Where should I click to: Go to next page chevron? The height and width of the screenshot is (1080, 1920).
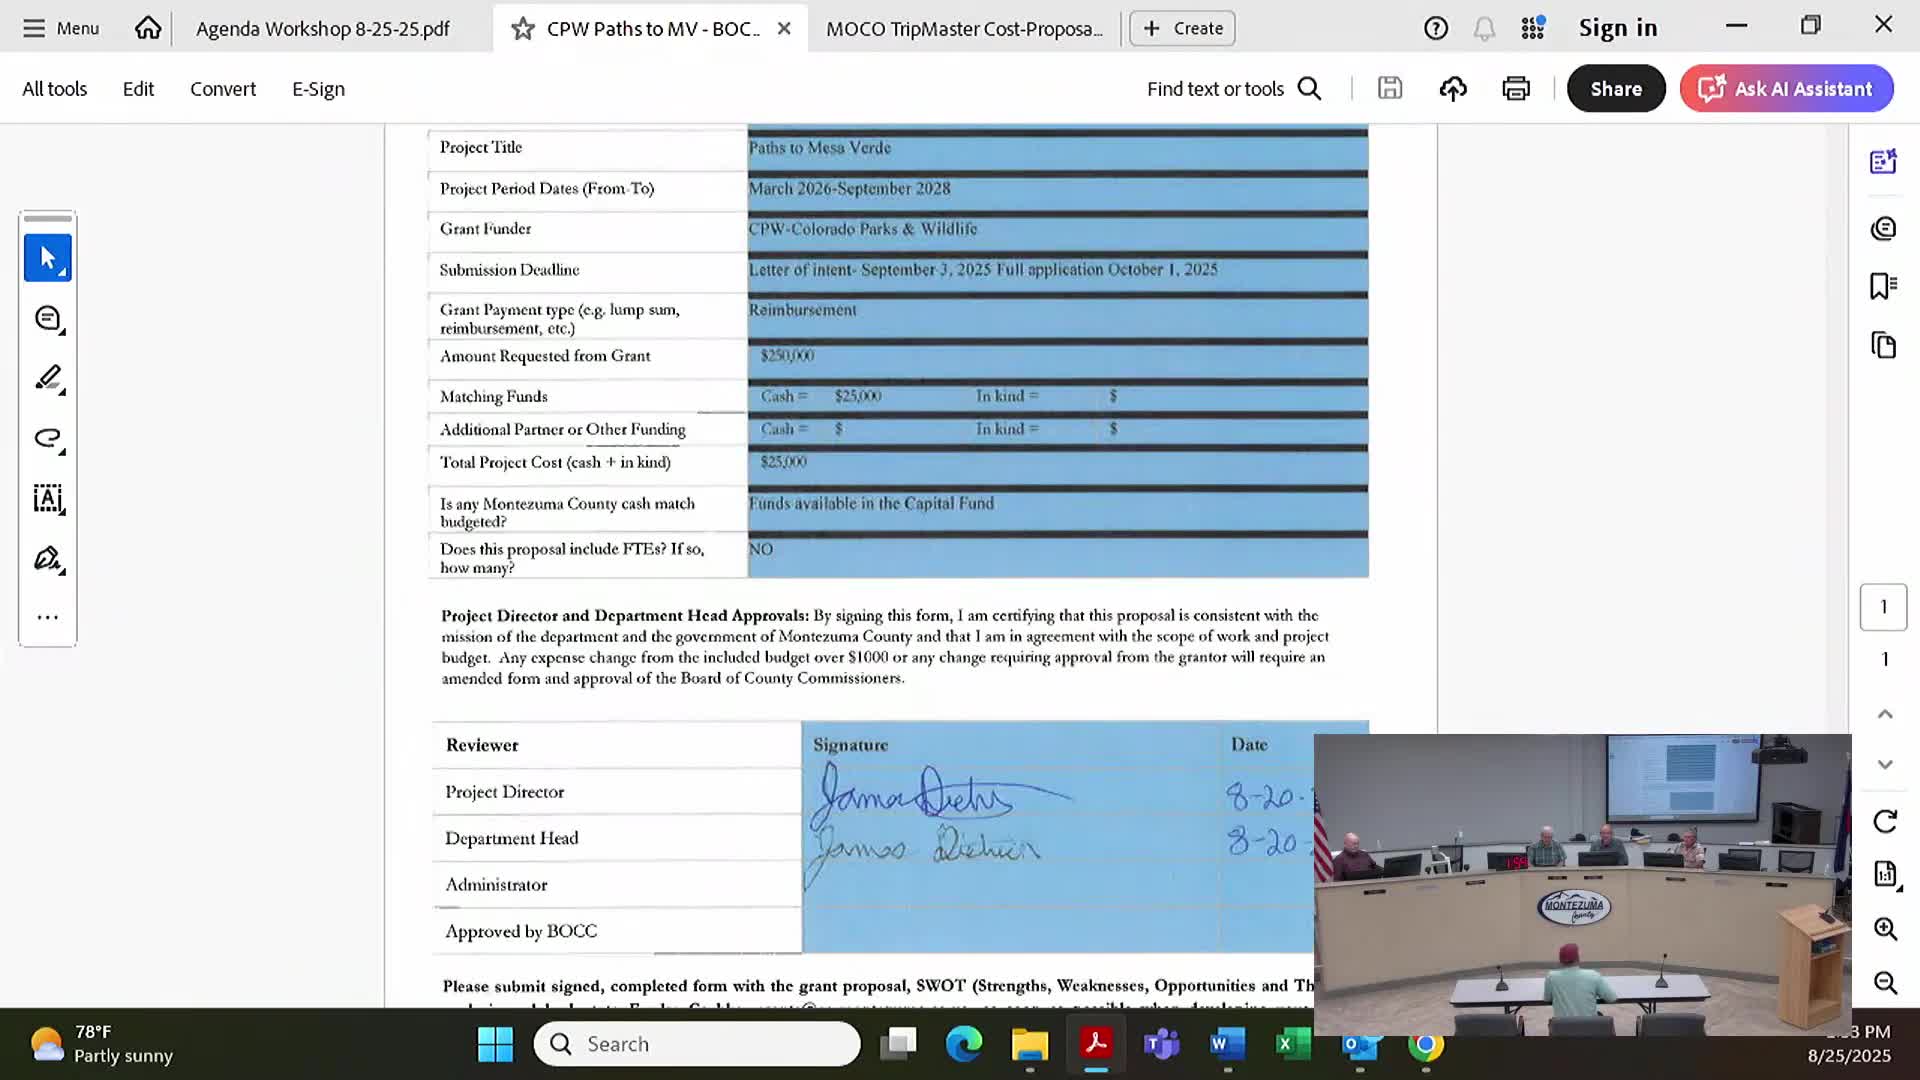(1884, 765)
